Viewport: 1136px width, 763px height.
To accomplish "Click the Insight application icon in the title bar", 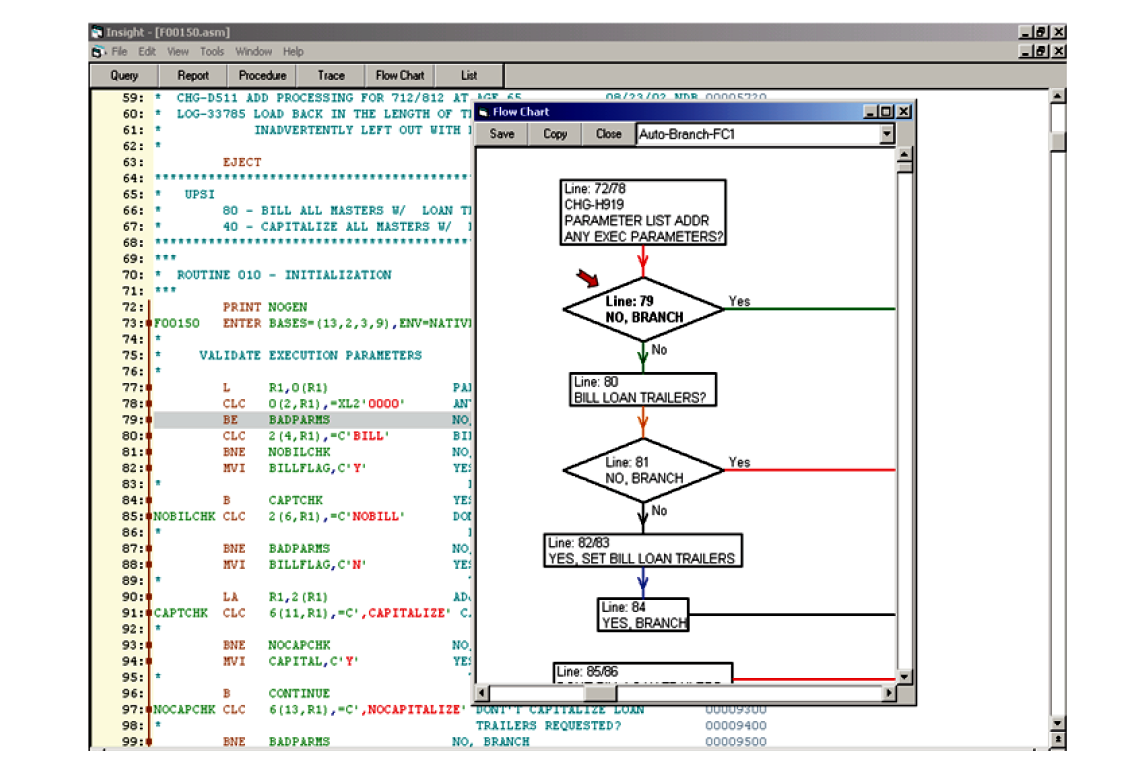I will click(x=97, y=31).
